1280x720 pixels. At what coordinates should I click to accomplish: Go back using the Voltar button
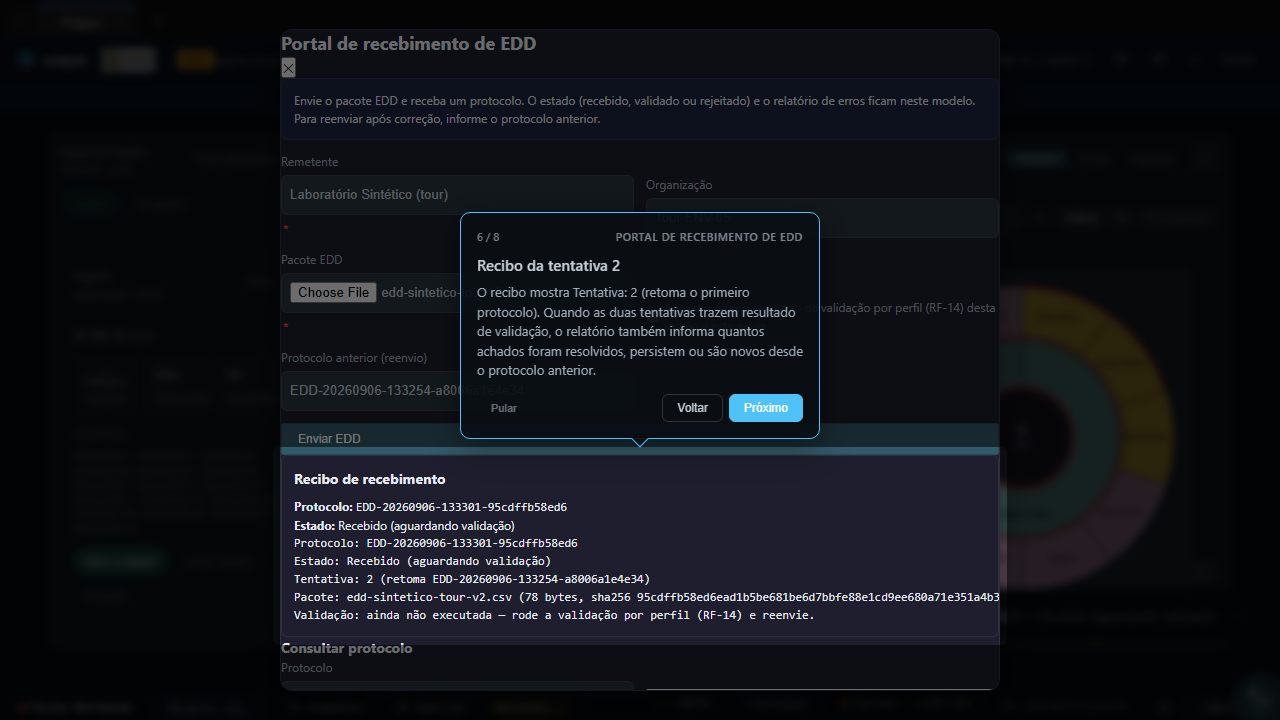point(692,408)
